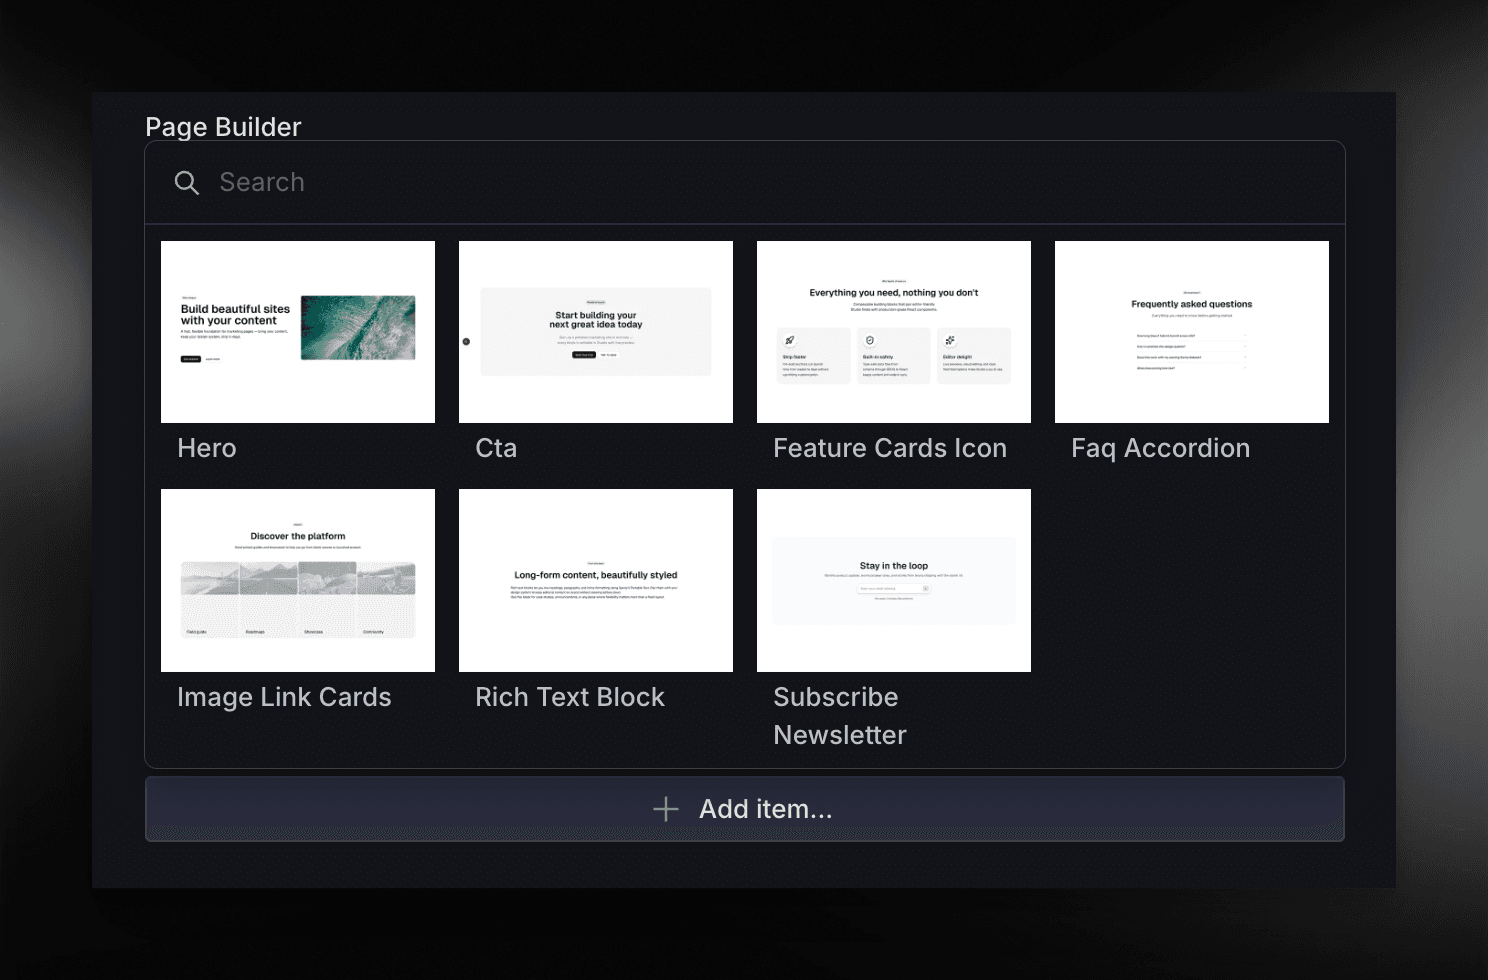Pick the Subscribe Newsletter thumbnail
The height and width of the screenshot is (980, 1488).
pos(894,580)
